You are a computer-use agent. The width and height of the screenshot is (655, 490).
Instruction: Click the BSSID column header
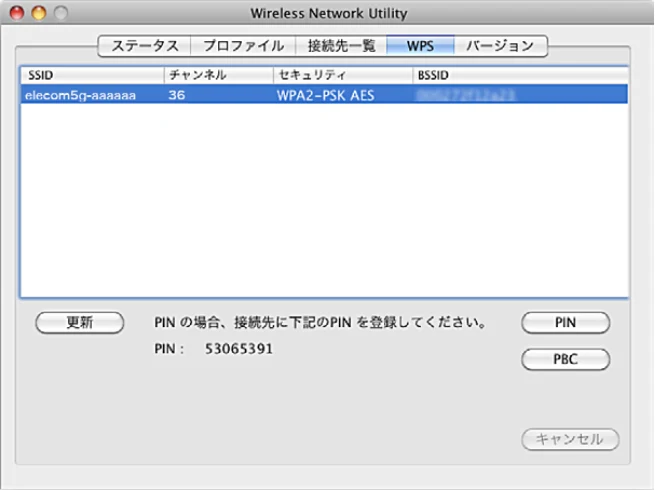tap(520, 75)
